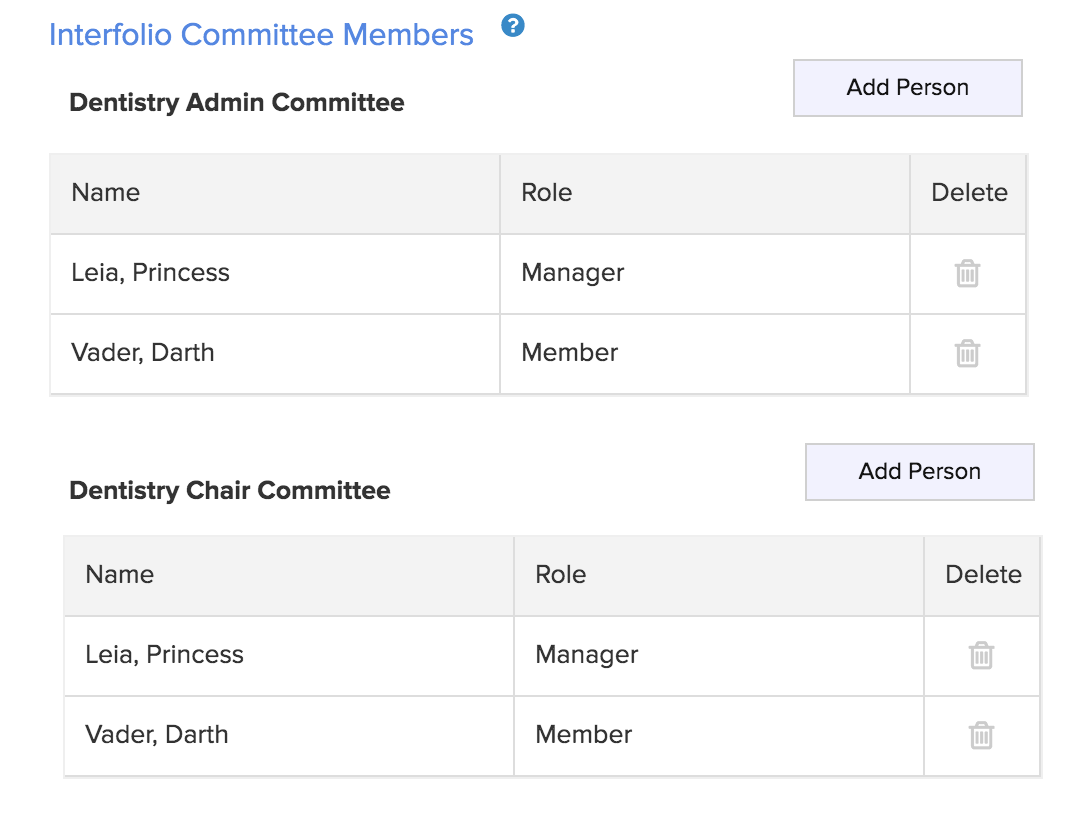1088x816 pixels.
Task: Add Person to Dentistry Chair Committee
Action: (x=919, y=472)
